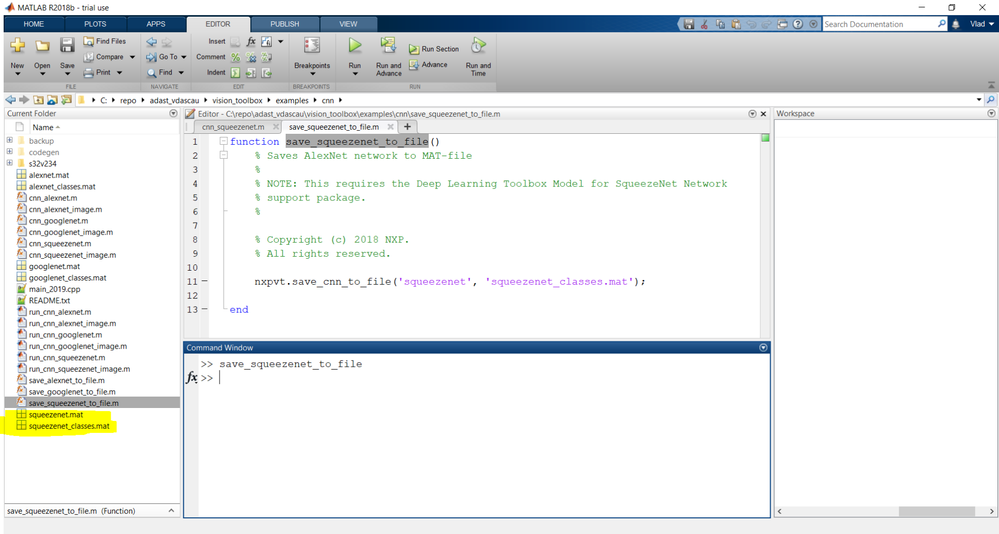The height and width of the screenshot is (534, 999).
Task: Collapse the toolstrip with minimize arrow
Action: tap(991, 85)
